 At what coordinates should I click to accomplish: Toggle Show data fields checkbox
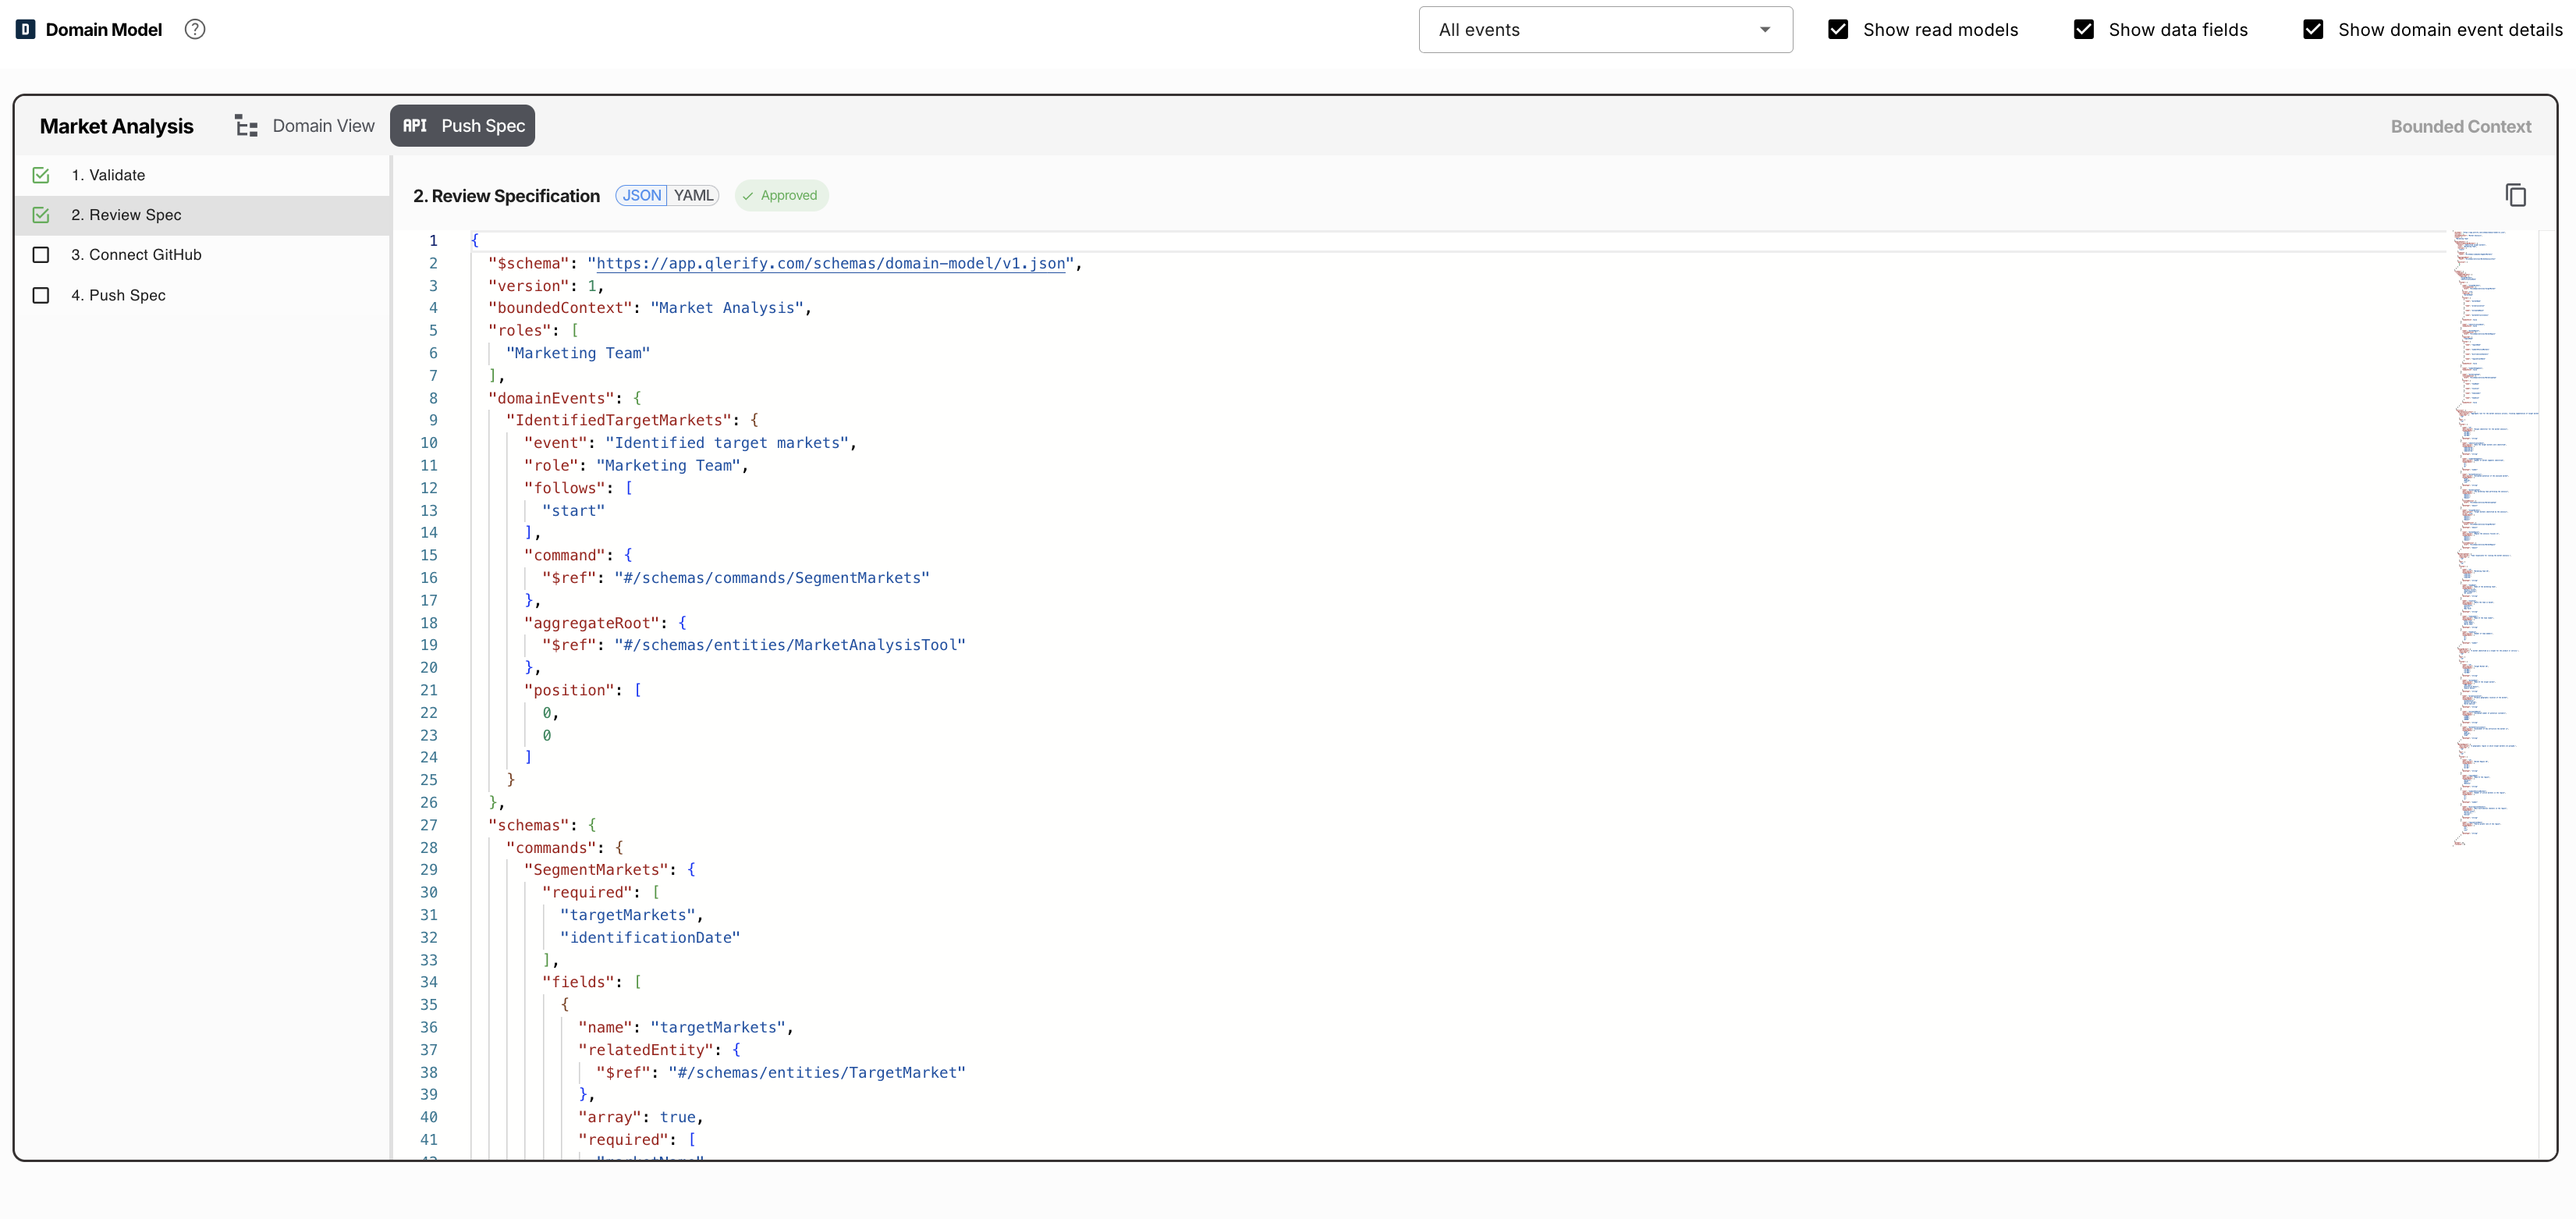[x=2084, y=30]
